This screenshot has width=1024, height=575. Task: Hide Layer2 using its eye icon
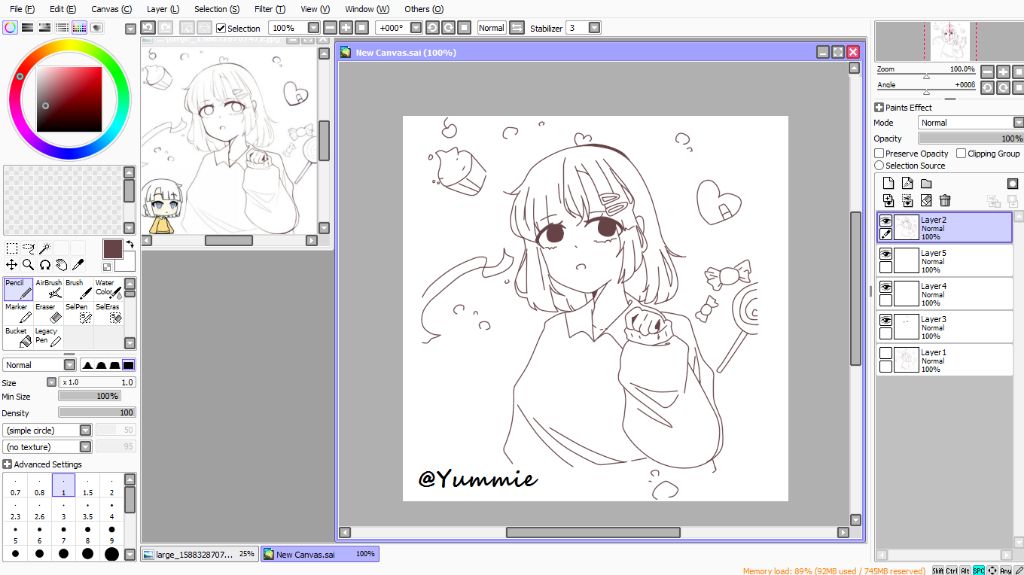click(x=886, y=221)
